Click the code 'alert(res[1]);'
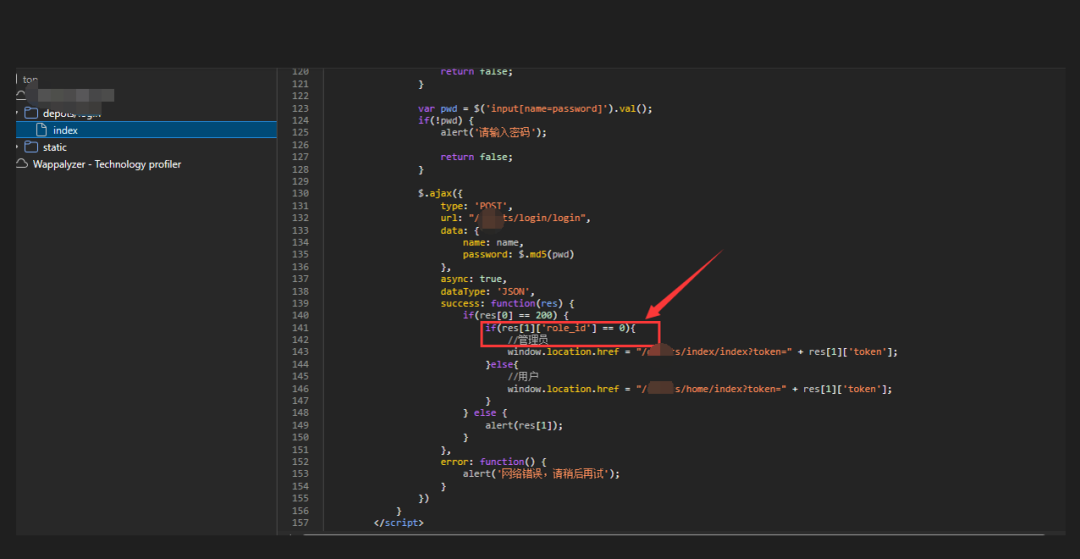Image resolution: width=1080 pixels, height=559 pixels. click(524, 425)
